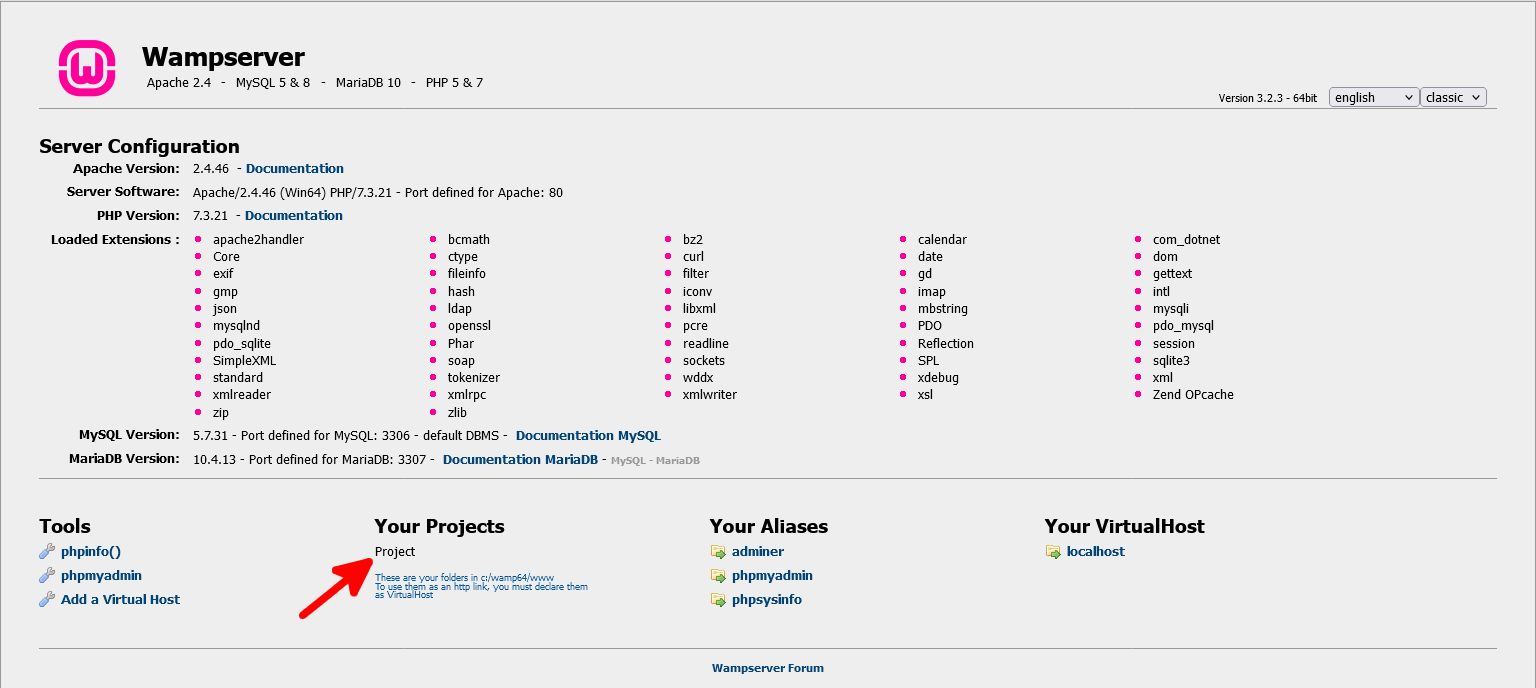Open the PHP Documentation link
Screen dimensions: 1536x688
point(293,215)
